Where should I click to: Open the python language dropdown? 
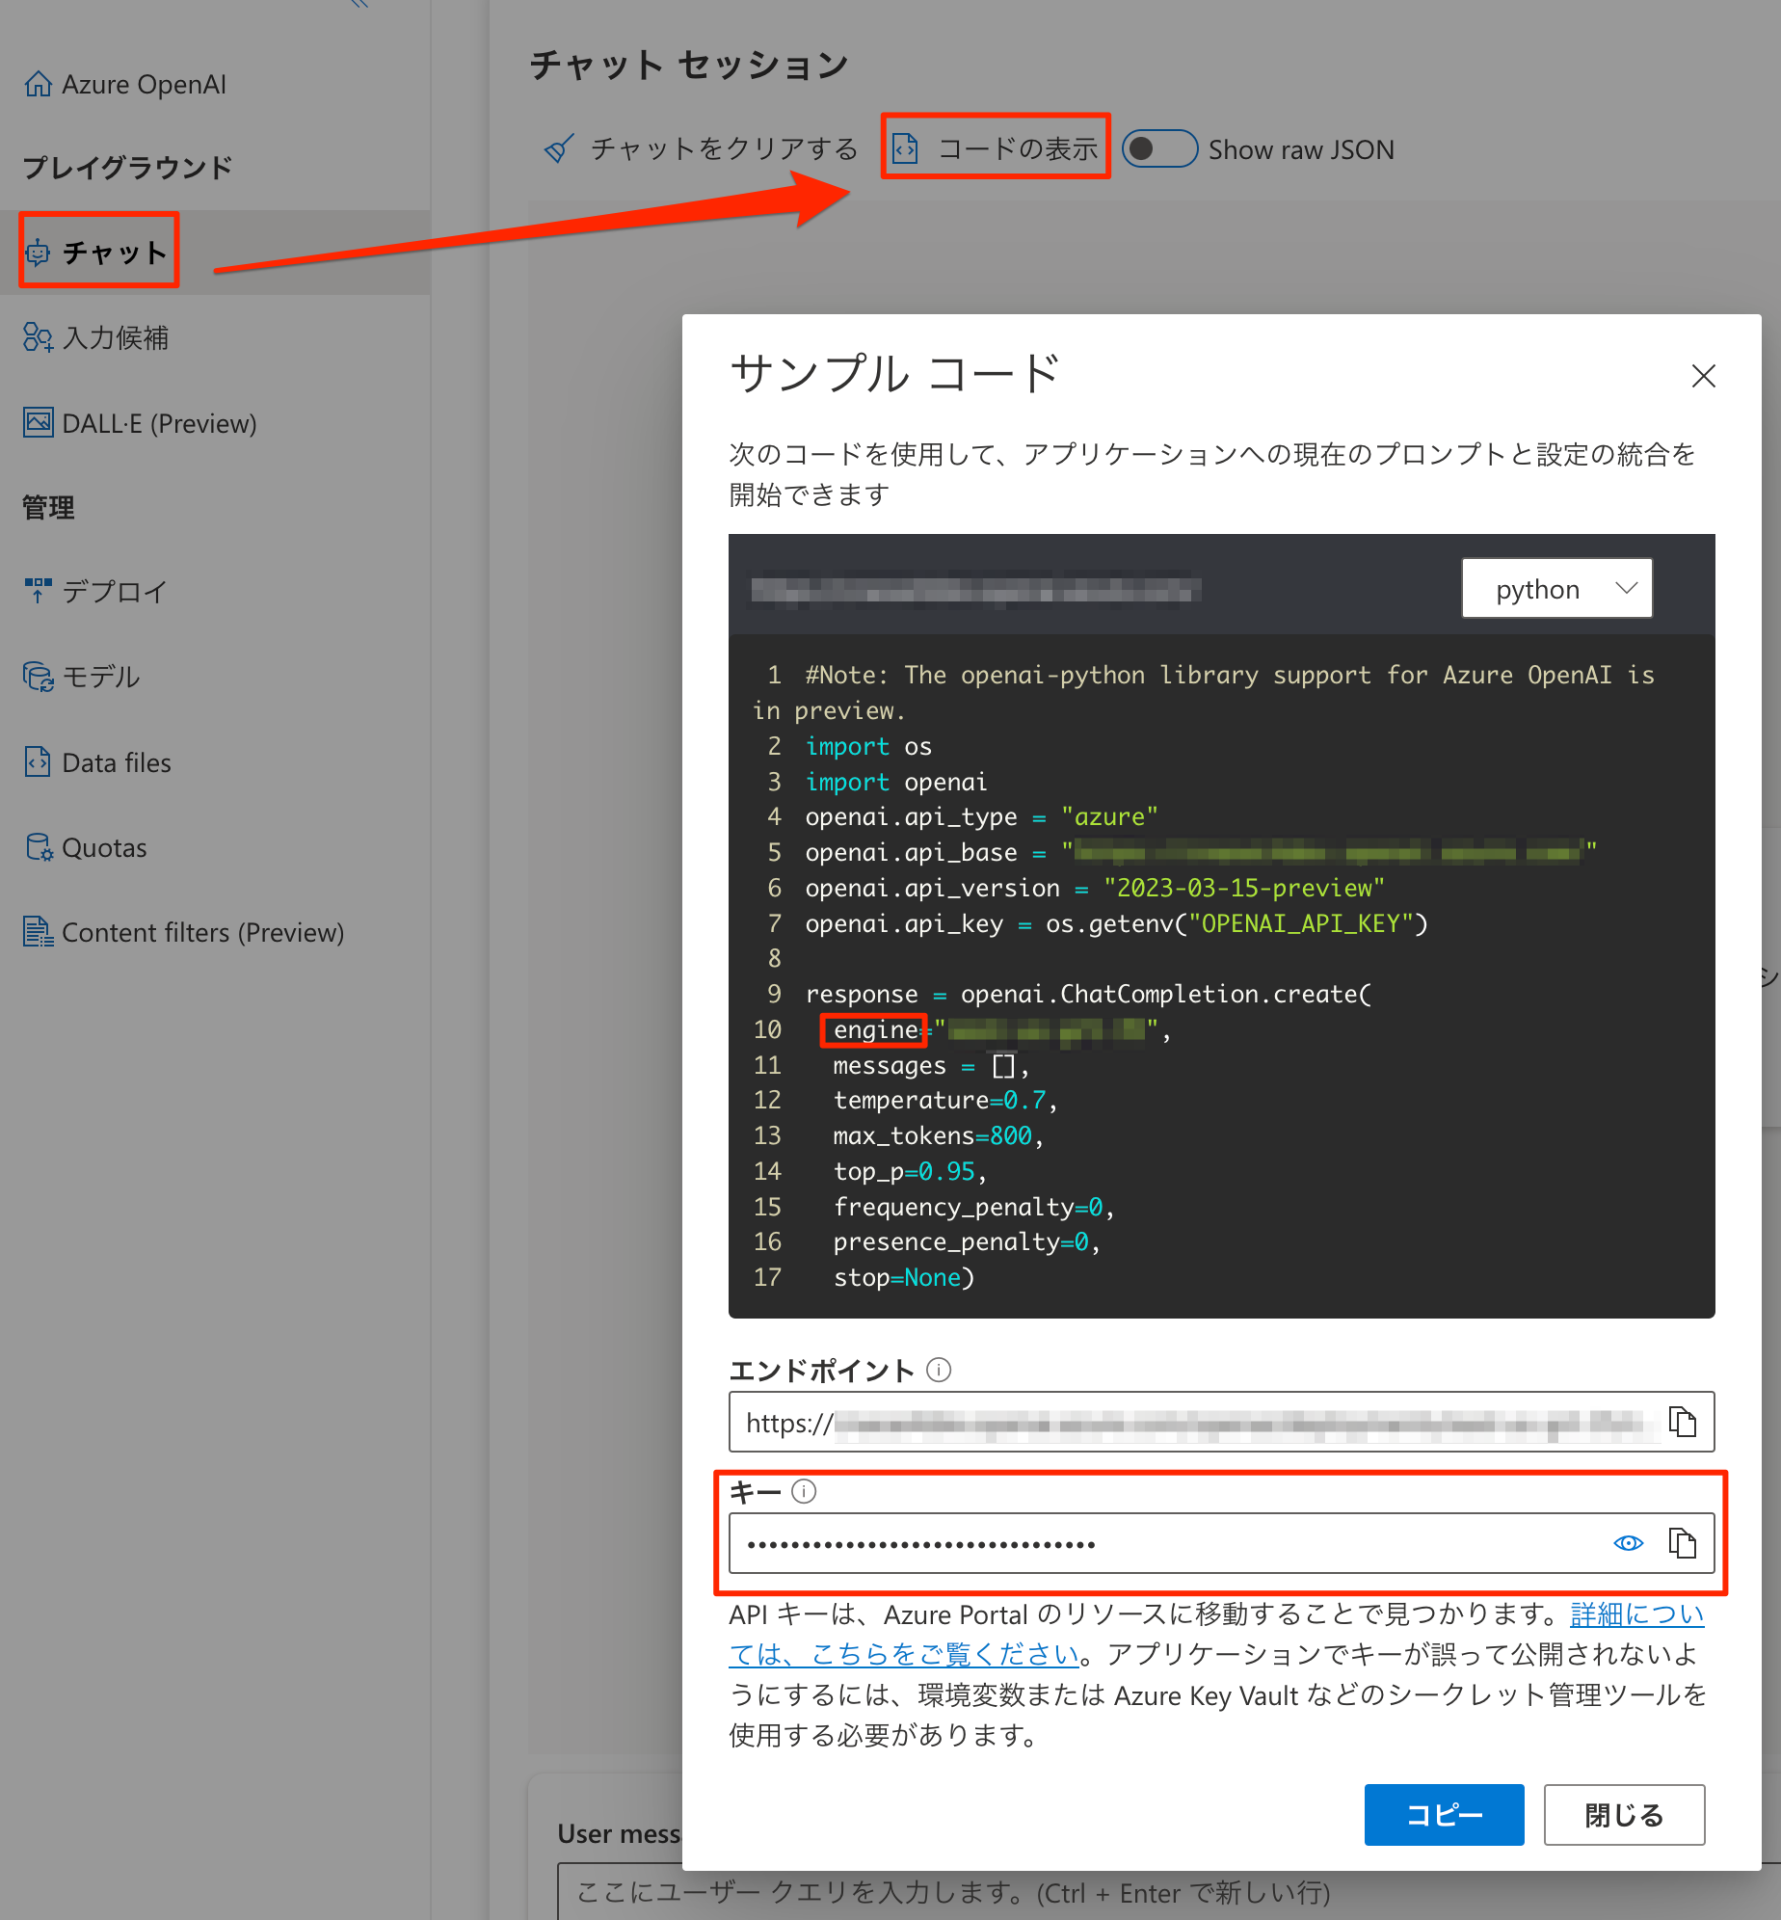tap(1557, 588)
